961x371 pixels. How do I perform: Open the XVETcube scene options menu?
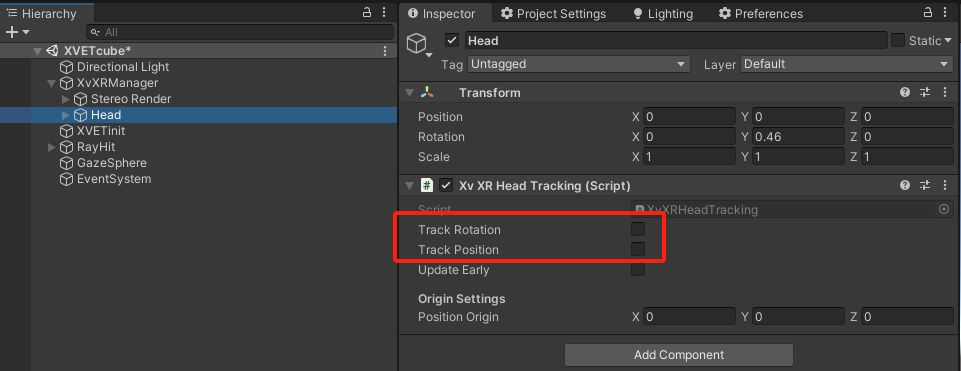coord(385,51)
